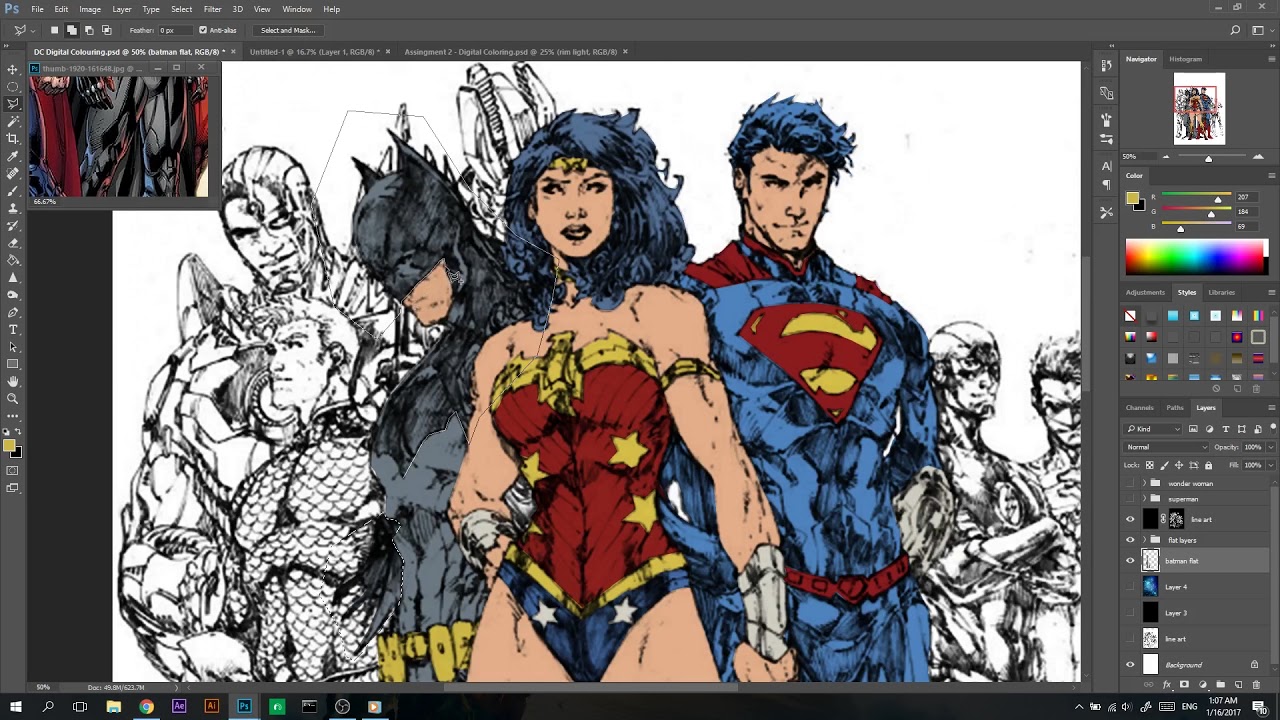The height and width of the screenshot is (720, 1280).
Task: Click Add to selection mode icon
Action: point(72,30)
